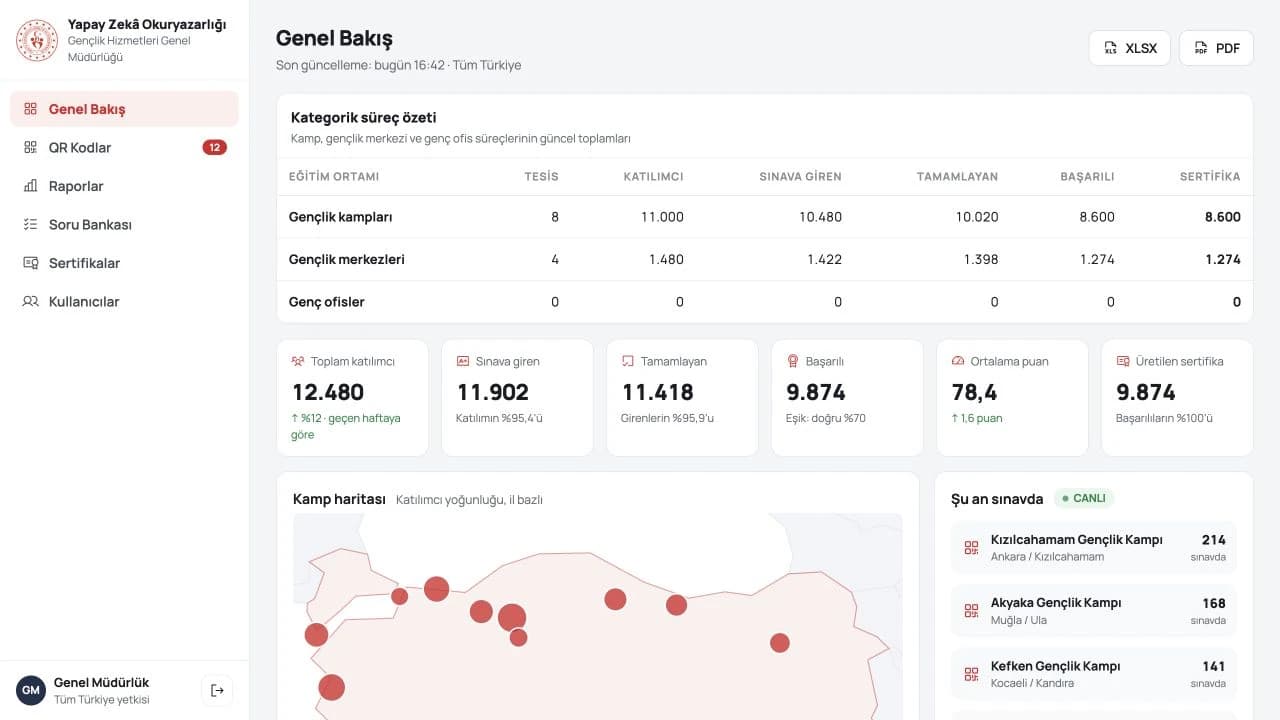Click the CANLI live status badge
The height and width of the screenshot is (720, 1280).
click(1084, 498)
